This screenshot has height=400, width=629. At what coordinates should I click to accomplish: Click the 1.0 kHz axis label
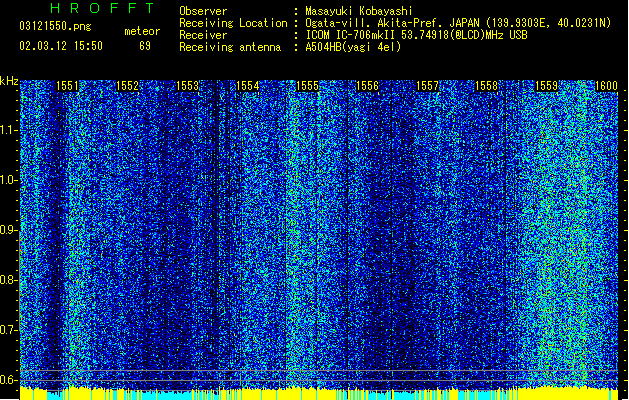(x=9, y=180)
